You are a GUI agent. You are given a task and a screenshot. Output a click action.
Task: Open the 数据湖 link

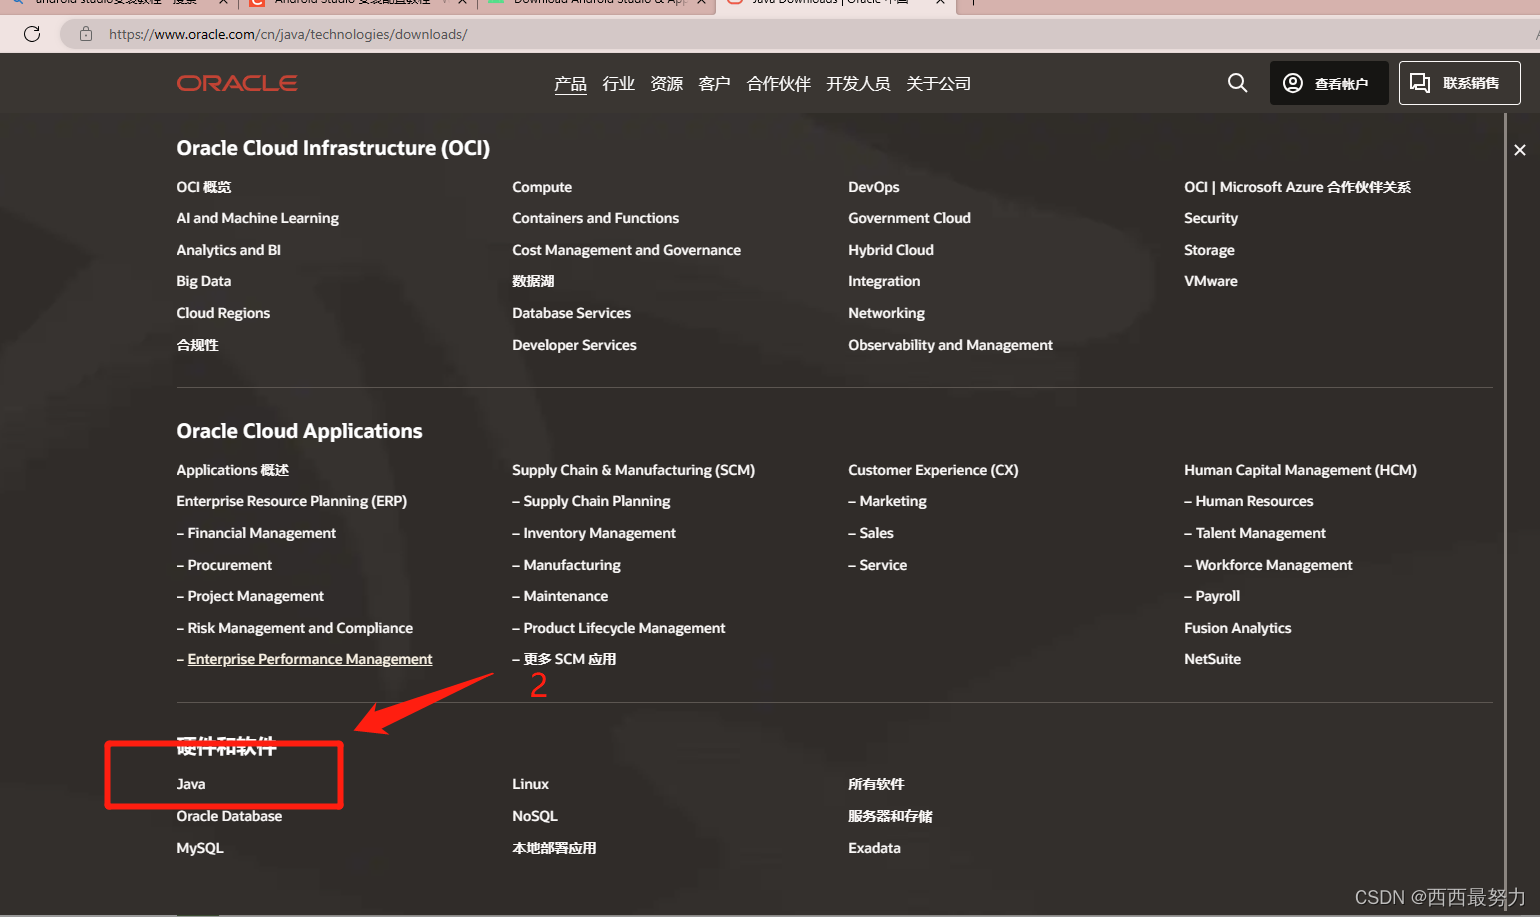click(533, 281)
